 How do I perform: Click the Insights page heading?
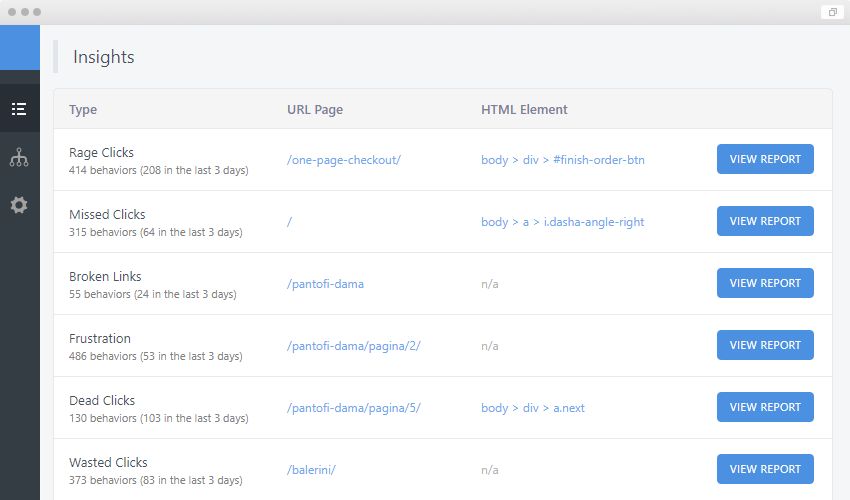coord(104,57)
